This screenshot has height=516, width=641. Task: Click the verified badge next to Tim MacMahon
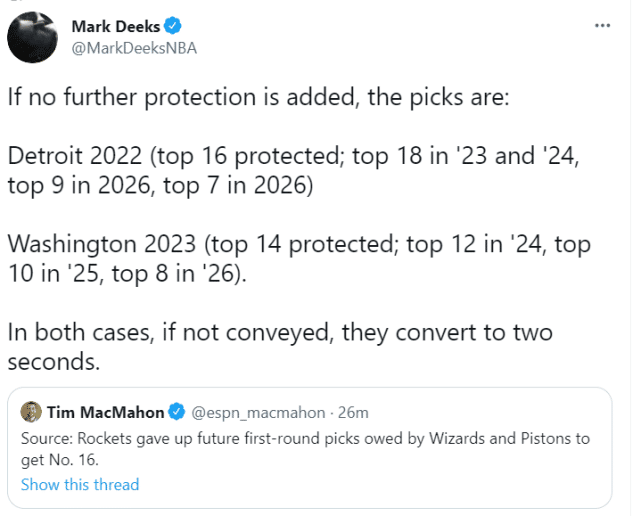coord(176,412)
